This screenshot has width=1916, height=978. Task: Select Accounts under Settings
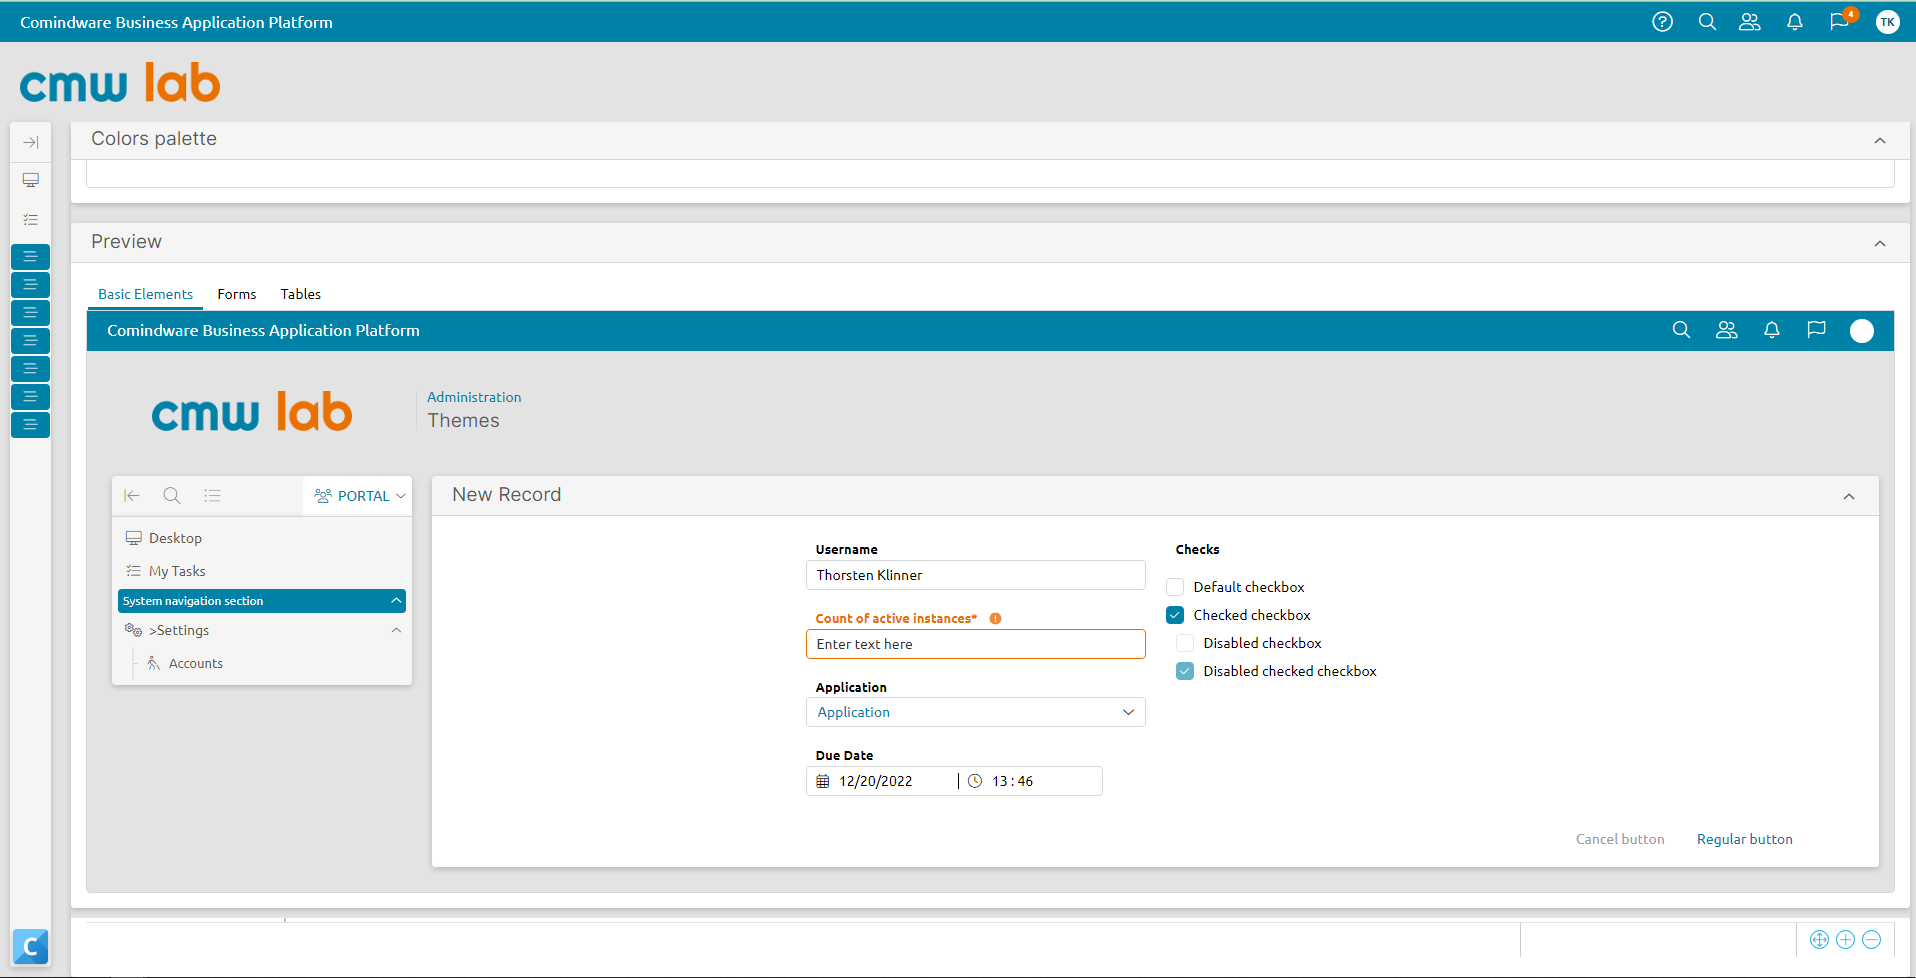[x=196, y=663]
